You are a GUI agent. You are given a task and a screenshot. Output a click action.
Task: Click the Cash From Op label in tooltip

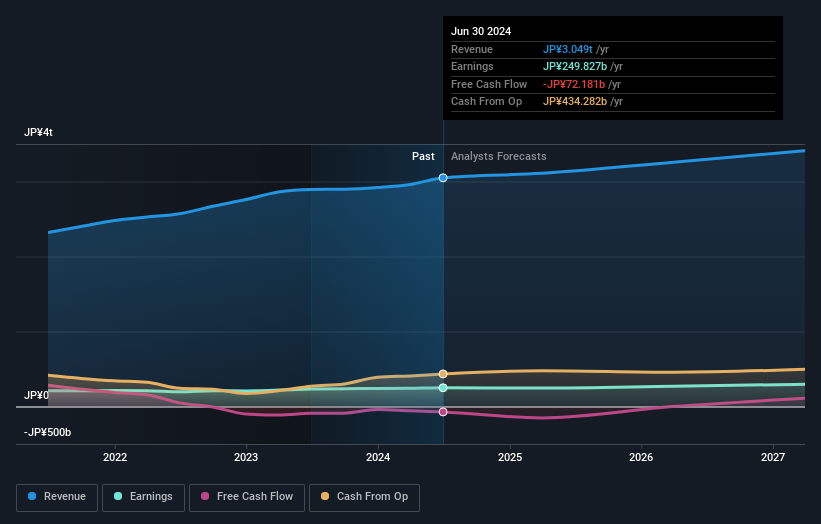[x=486, y=102]
